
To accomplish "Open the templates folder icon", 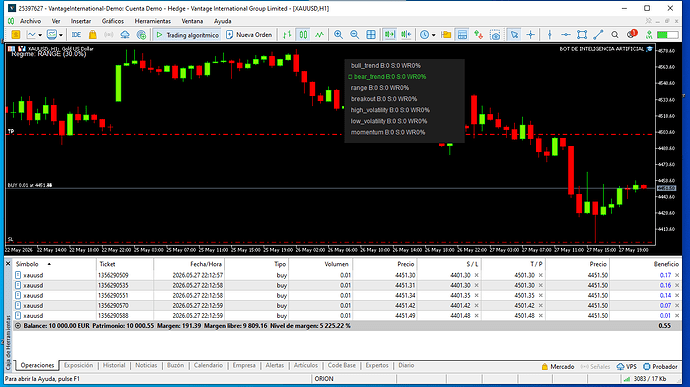I will tap(446, 34).
